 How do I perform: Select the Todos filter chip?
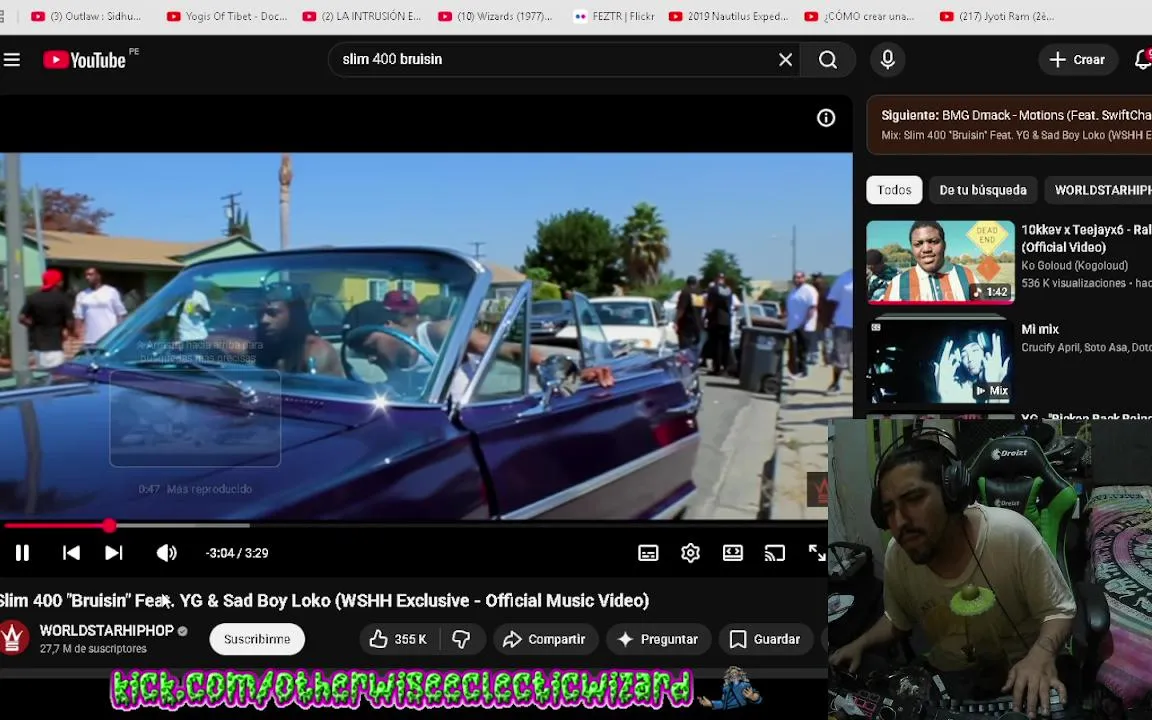pyautogui.click(x=894, y=190)
